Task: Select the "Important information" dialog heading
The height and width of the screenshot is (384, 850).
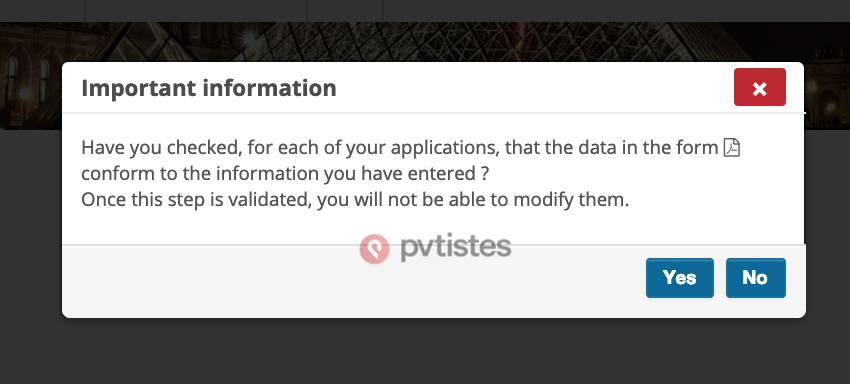Action: [209, 88]
